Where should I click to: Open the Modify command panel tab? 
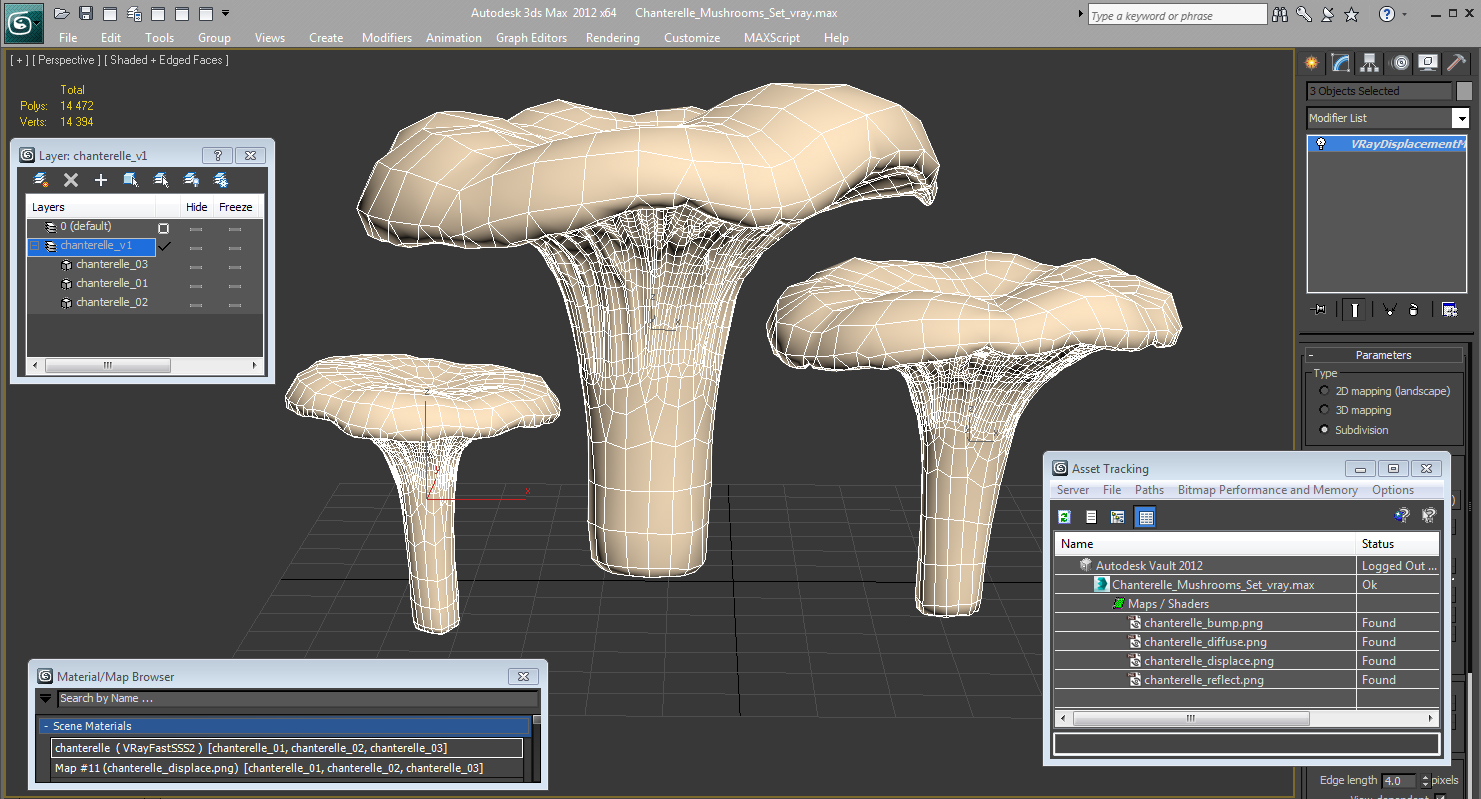tap(1341, 63)
